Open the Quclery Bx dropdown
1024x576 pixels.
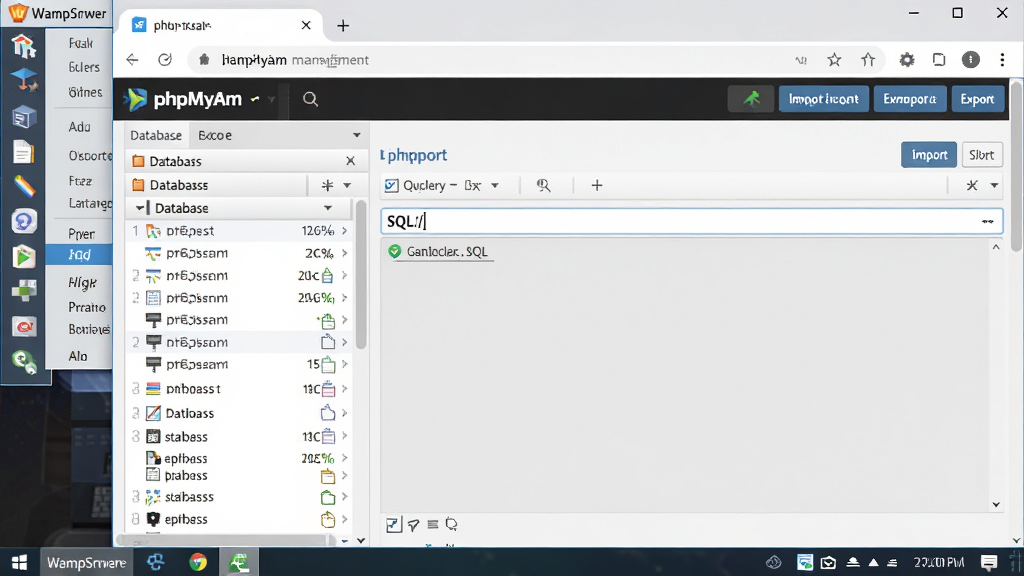[495, 185]
